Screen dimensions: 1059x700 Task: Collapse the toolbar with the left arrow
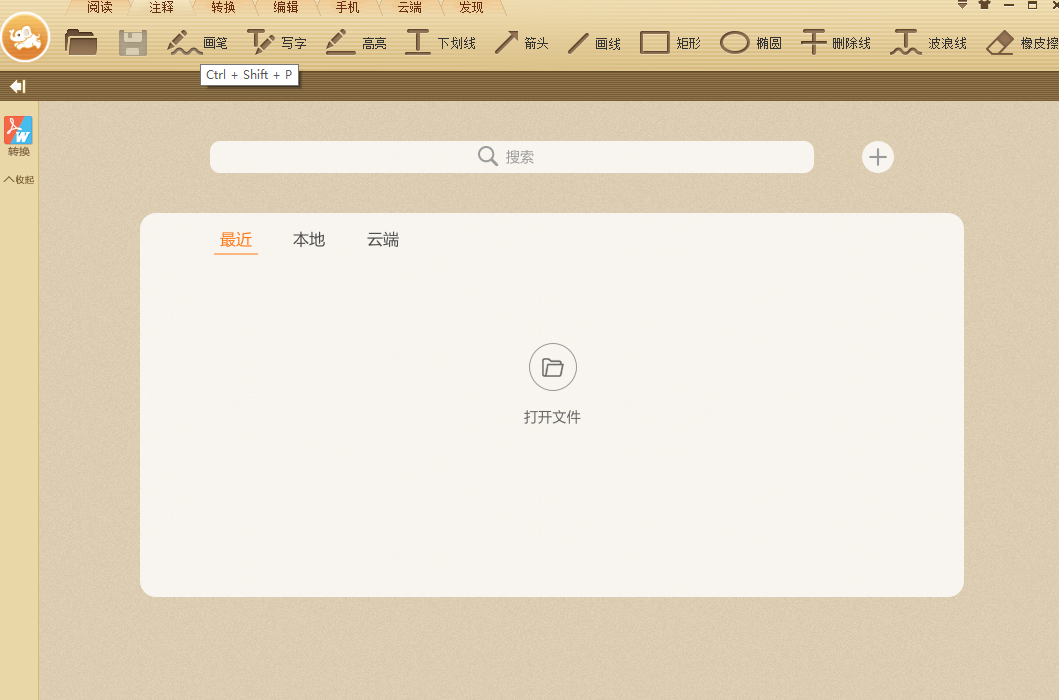tap(16, 86)
